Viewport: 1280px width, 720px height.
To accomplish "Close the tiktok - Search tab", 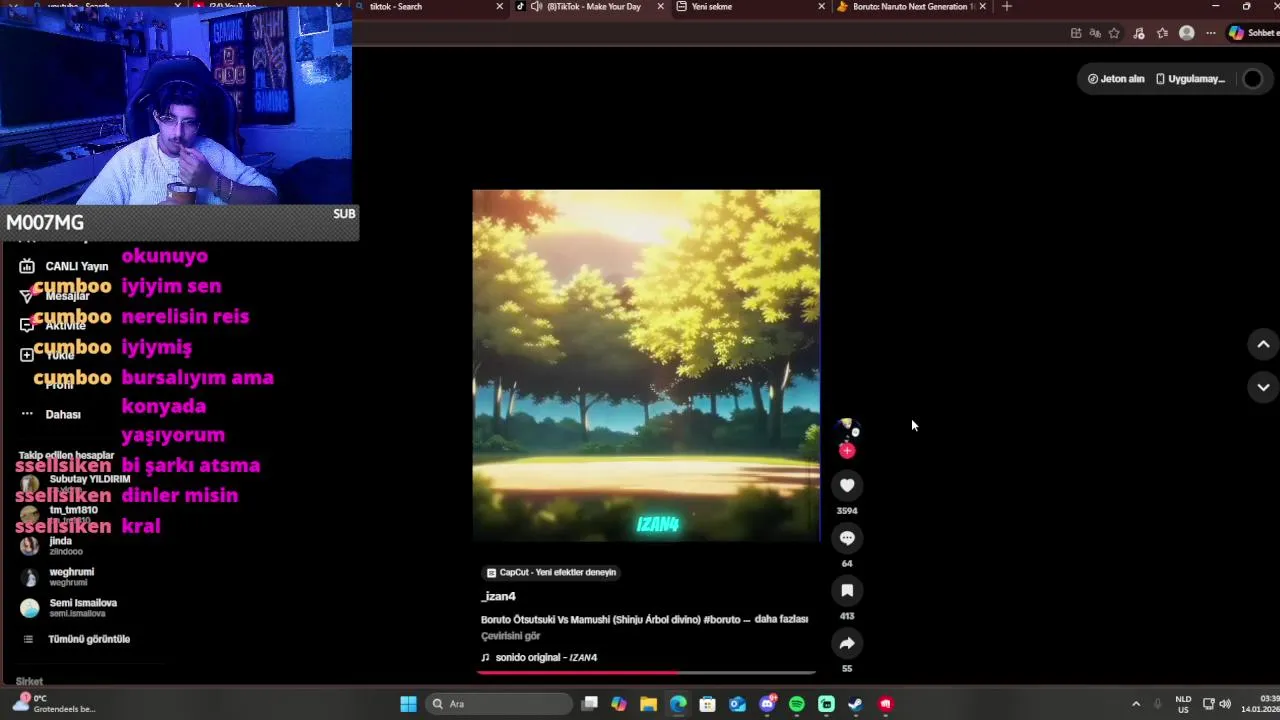I will [x=500, y=6].
